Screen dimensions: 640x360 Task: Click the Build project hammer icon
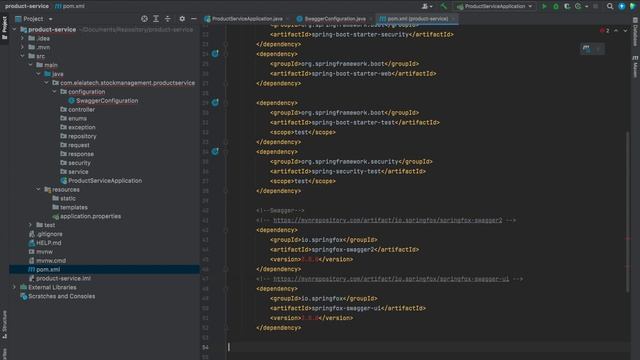click(444, 6)
